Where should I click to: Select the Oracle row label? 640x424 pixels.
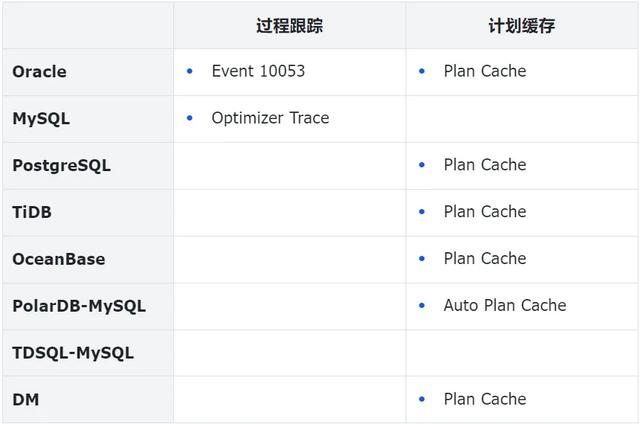(40, 72)
